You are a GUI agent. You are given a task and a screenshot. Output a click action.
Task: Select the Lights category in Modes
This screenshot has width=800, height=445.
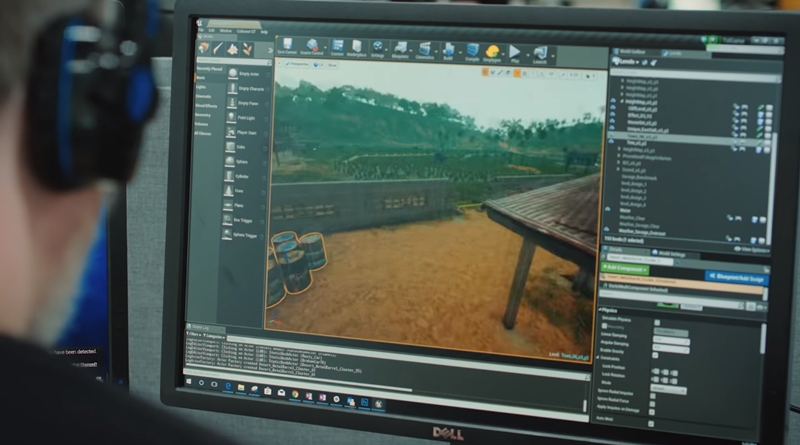click(x=201, y=87)
